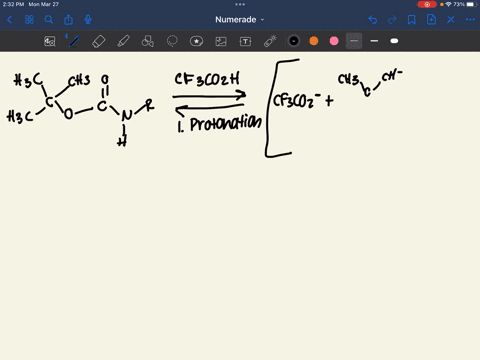Pick the orange pen color

pyautogui.click(x=314, y=41)
